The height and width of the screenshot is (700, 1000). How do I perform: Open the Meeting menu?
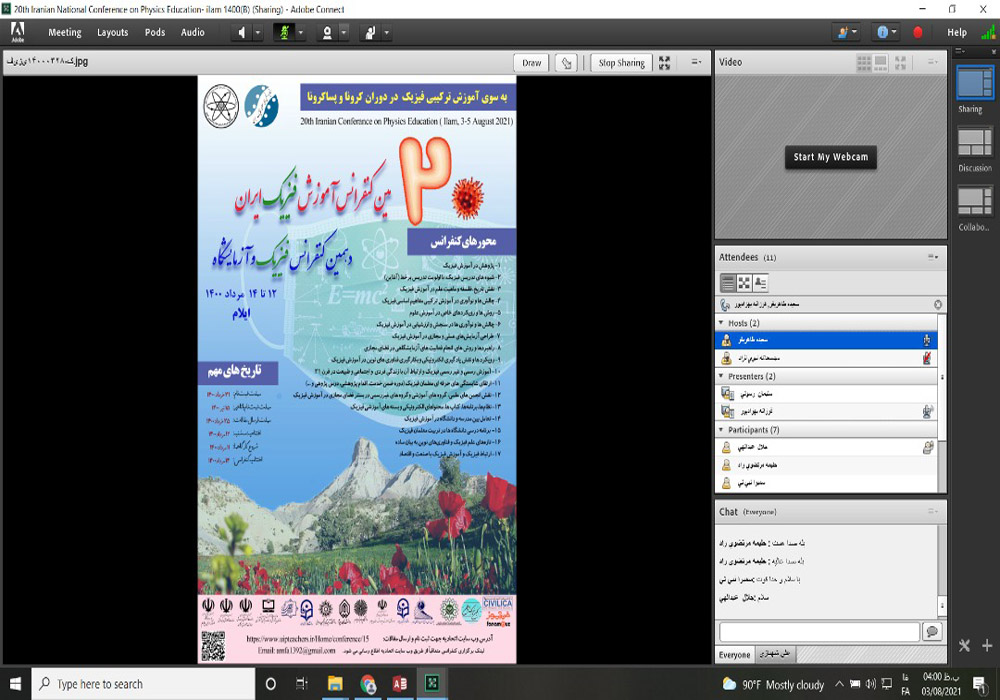point(65,32)
